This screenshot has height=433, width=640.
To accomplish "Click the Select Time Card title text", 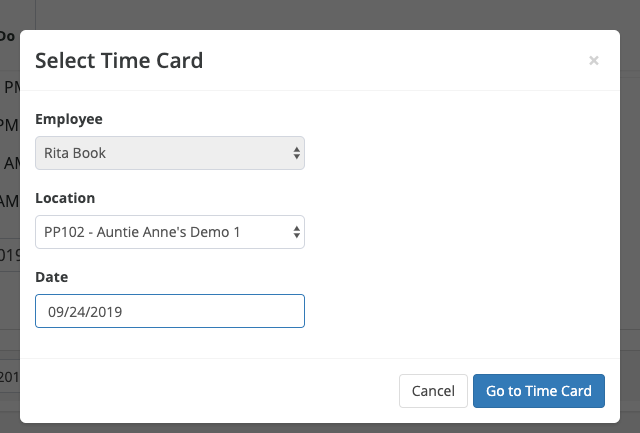I will pyautogui.click(x=119, y=61).
